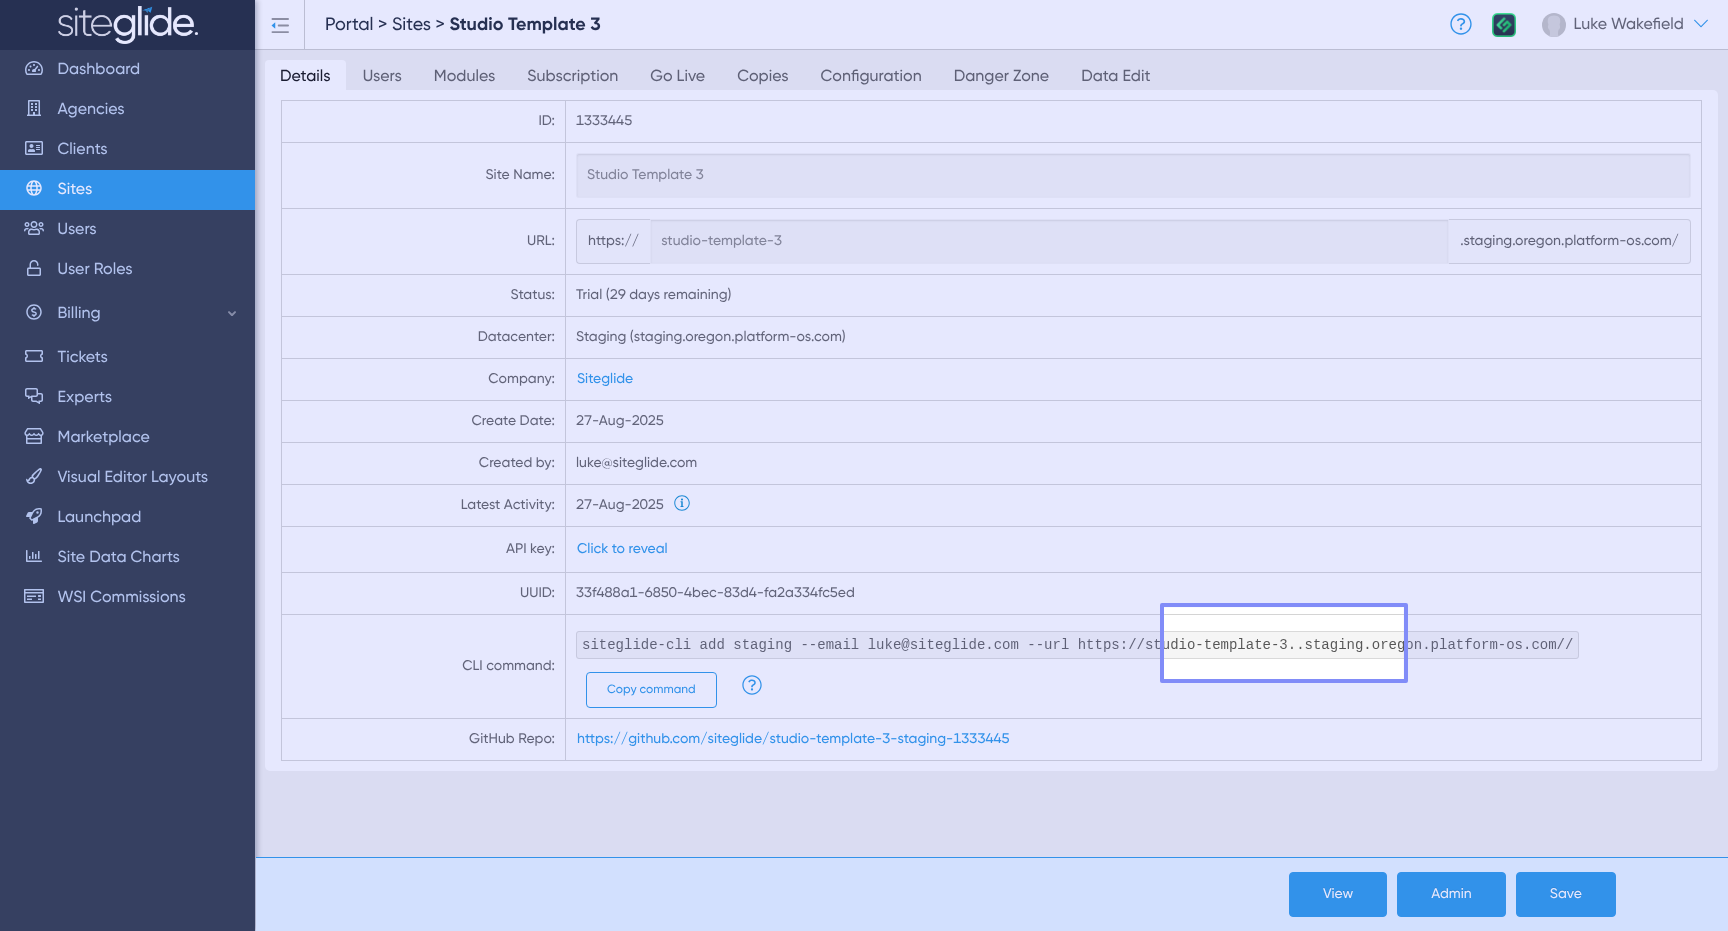
Task: Open the CLI command help icon
Action: click(752, 686)
